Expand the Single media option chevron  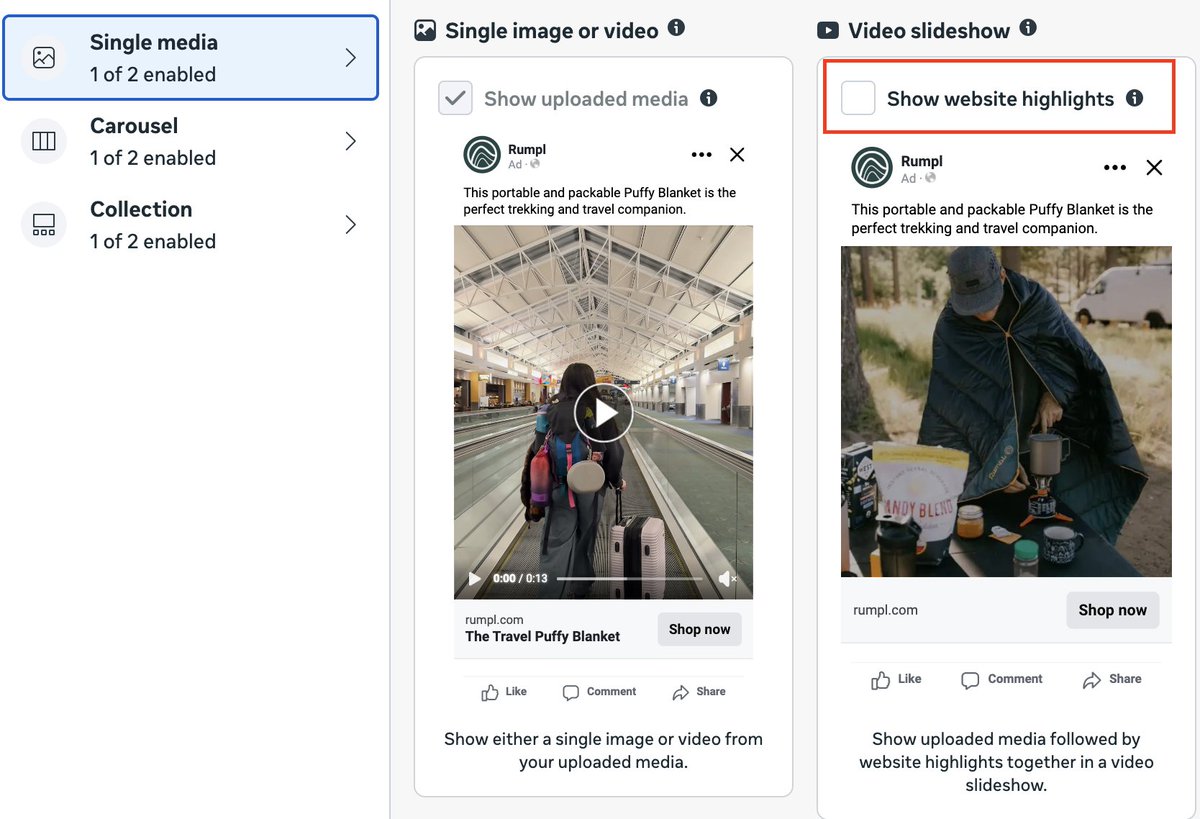pos(351,58)
